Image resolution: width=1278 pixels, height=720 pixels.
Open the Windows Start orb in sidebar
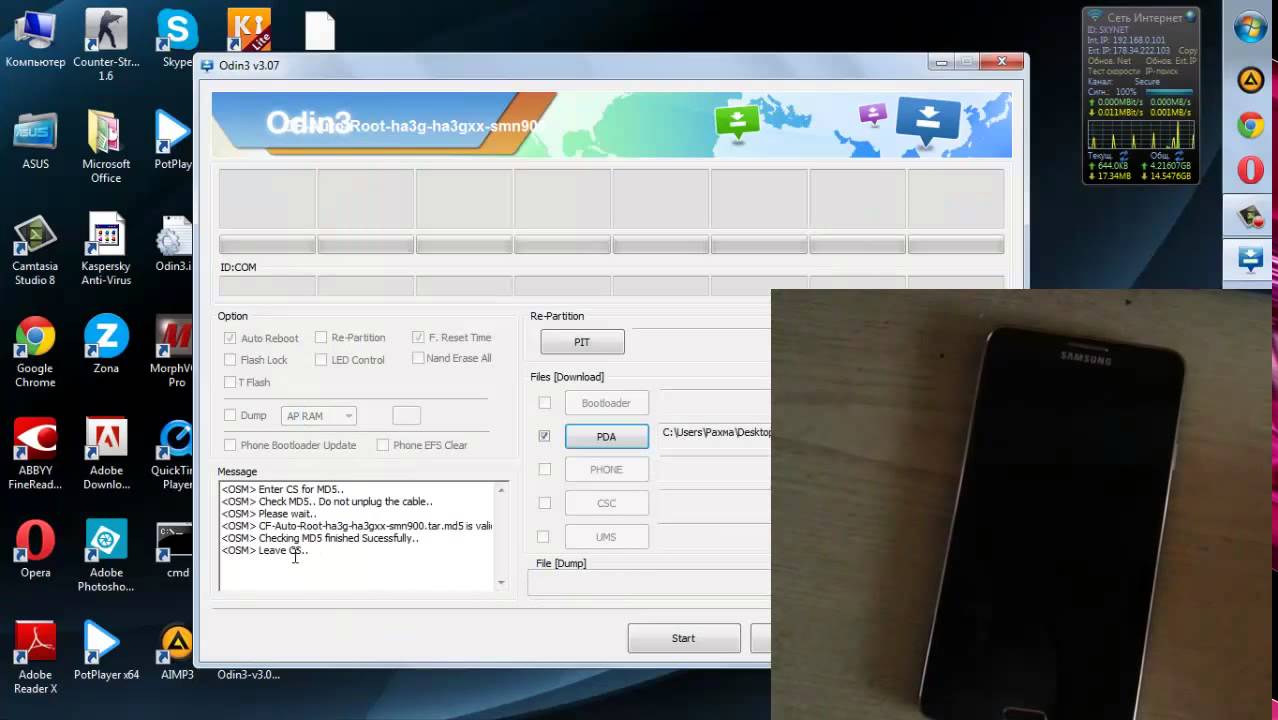click(1250, 27)
